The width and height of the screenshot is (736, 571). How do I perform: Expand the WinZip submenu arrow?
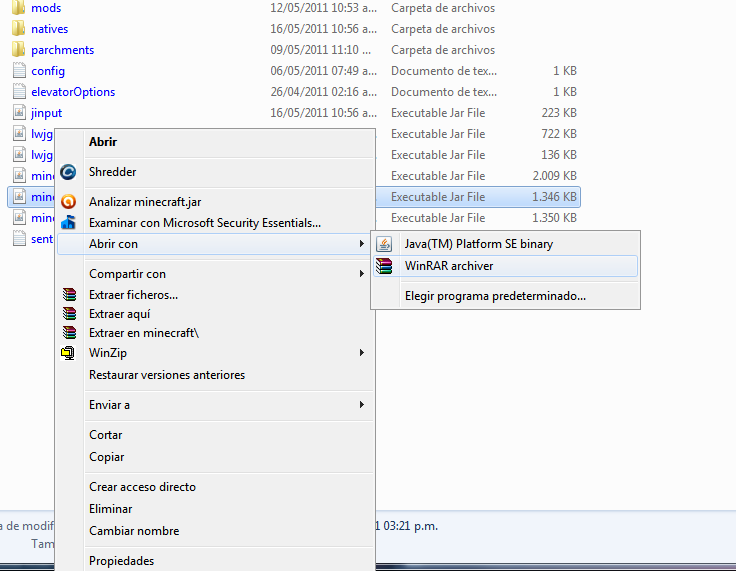pyautogui.click(x=361, y=353)
